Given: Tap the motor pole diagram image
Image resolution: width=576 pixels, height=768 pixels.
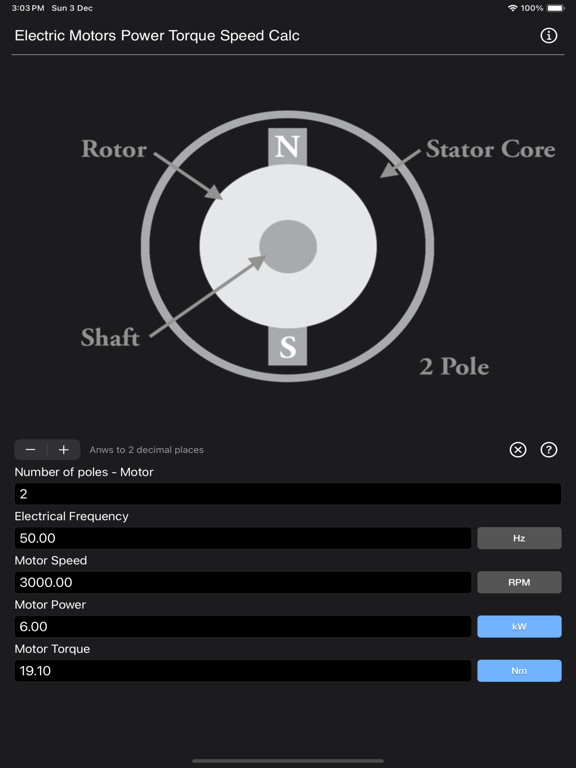Looking at the screenshot, I should [x=288, y=246].
